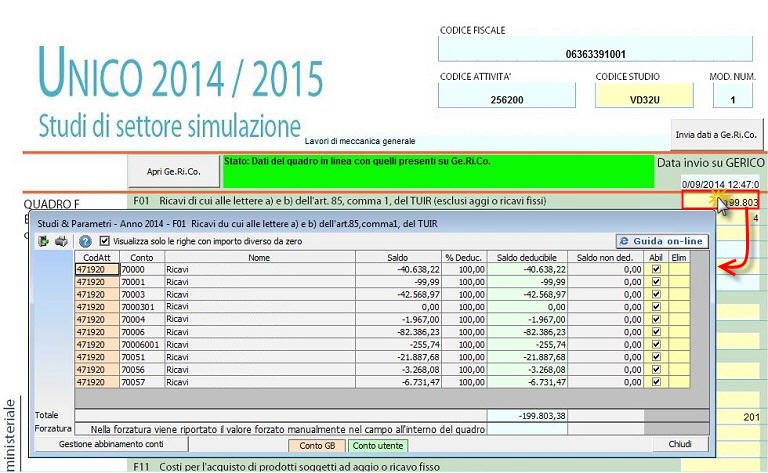768x473 pixels.
Task: Toggle the Abil checkbox for account 70056
Action: point(656,369)
